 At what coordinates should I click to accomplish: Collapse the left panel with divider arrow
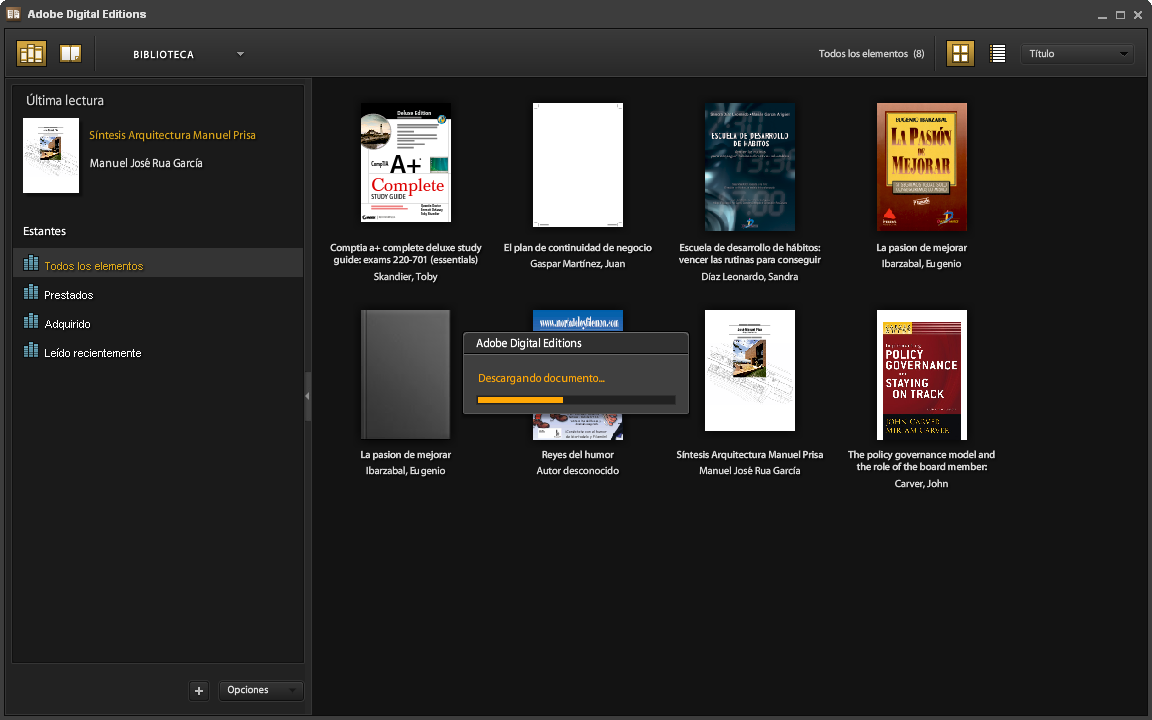308,396
